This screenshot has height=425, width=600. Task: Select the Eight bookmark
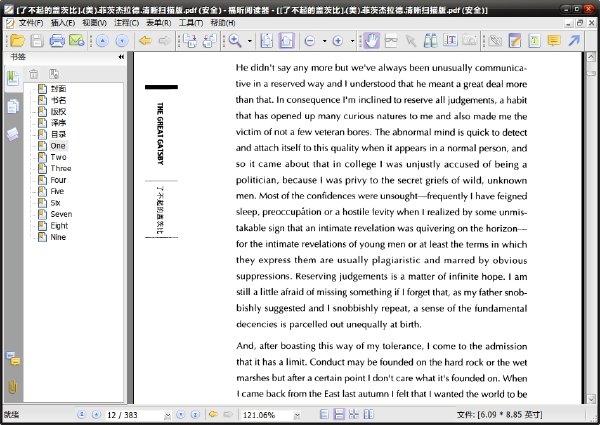(59, 226)
